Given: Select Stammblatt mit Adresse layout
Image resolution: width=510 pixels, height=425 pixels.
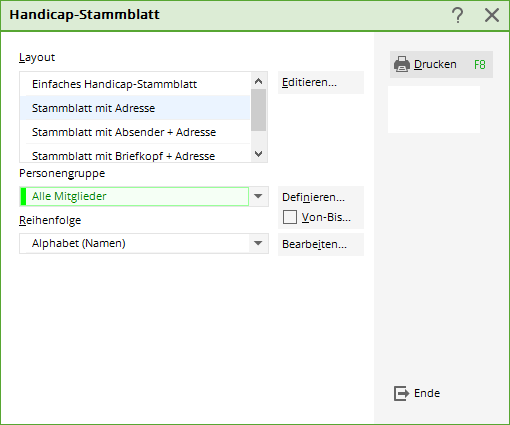Looking at the screenshot, I should (135, 108).
